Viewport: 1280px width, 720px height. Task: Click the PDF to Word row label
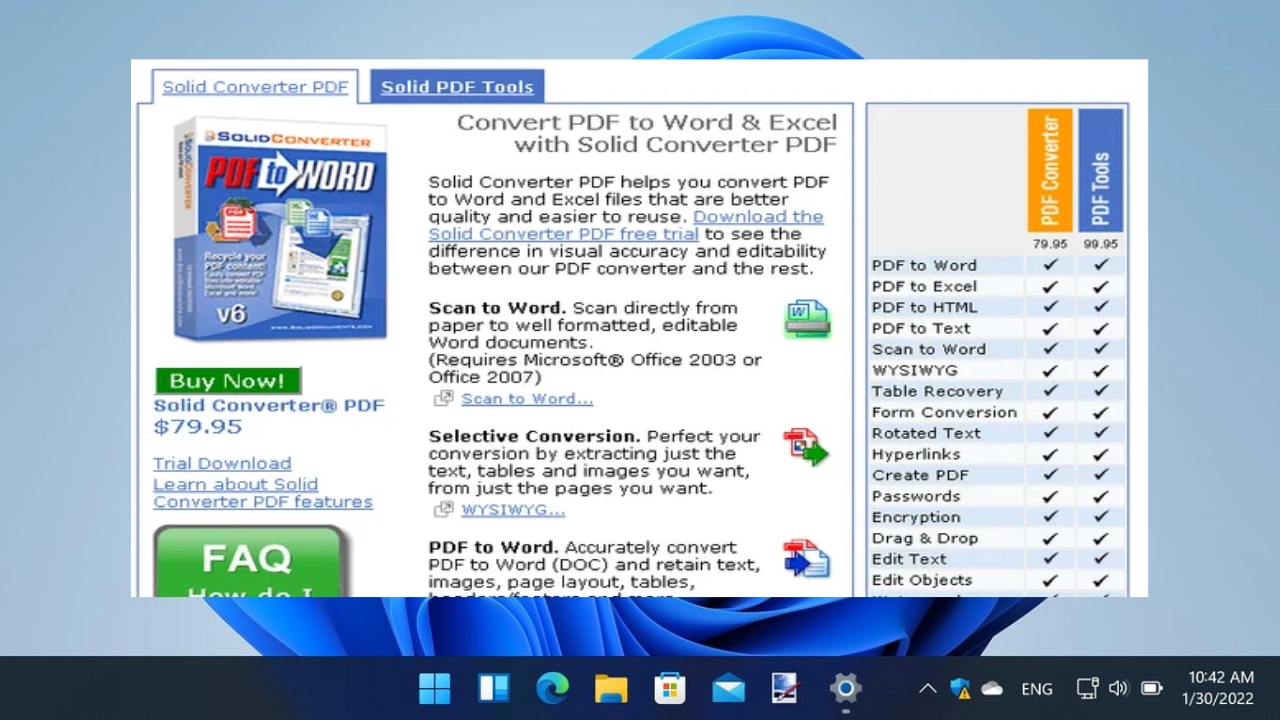coord(924,265)
